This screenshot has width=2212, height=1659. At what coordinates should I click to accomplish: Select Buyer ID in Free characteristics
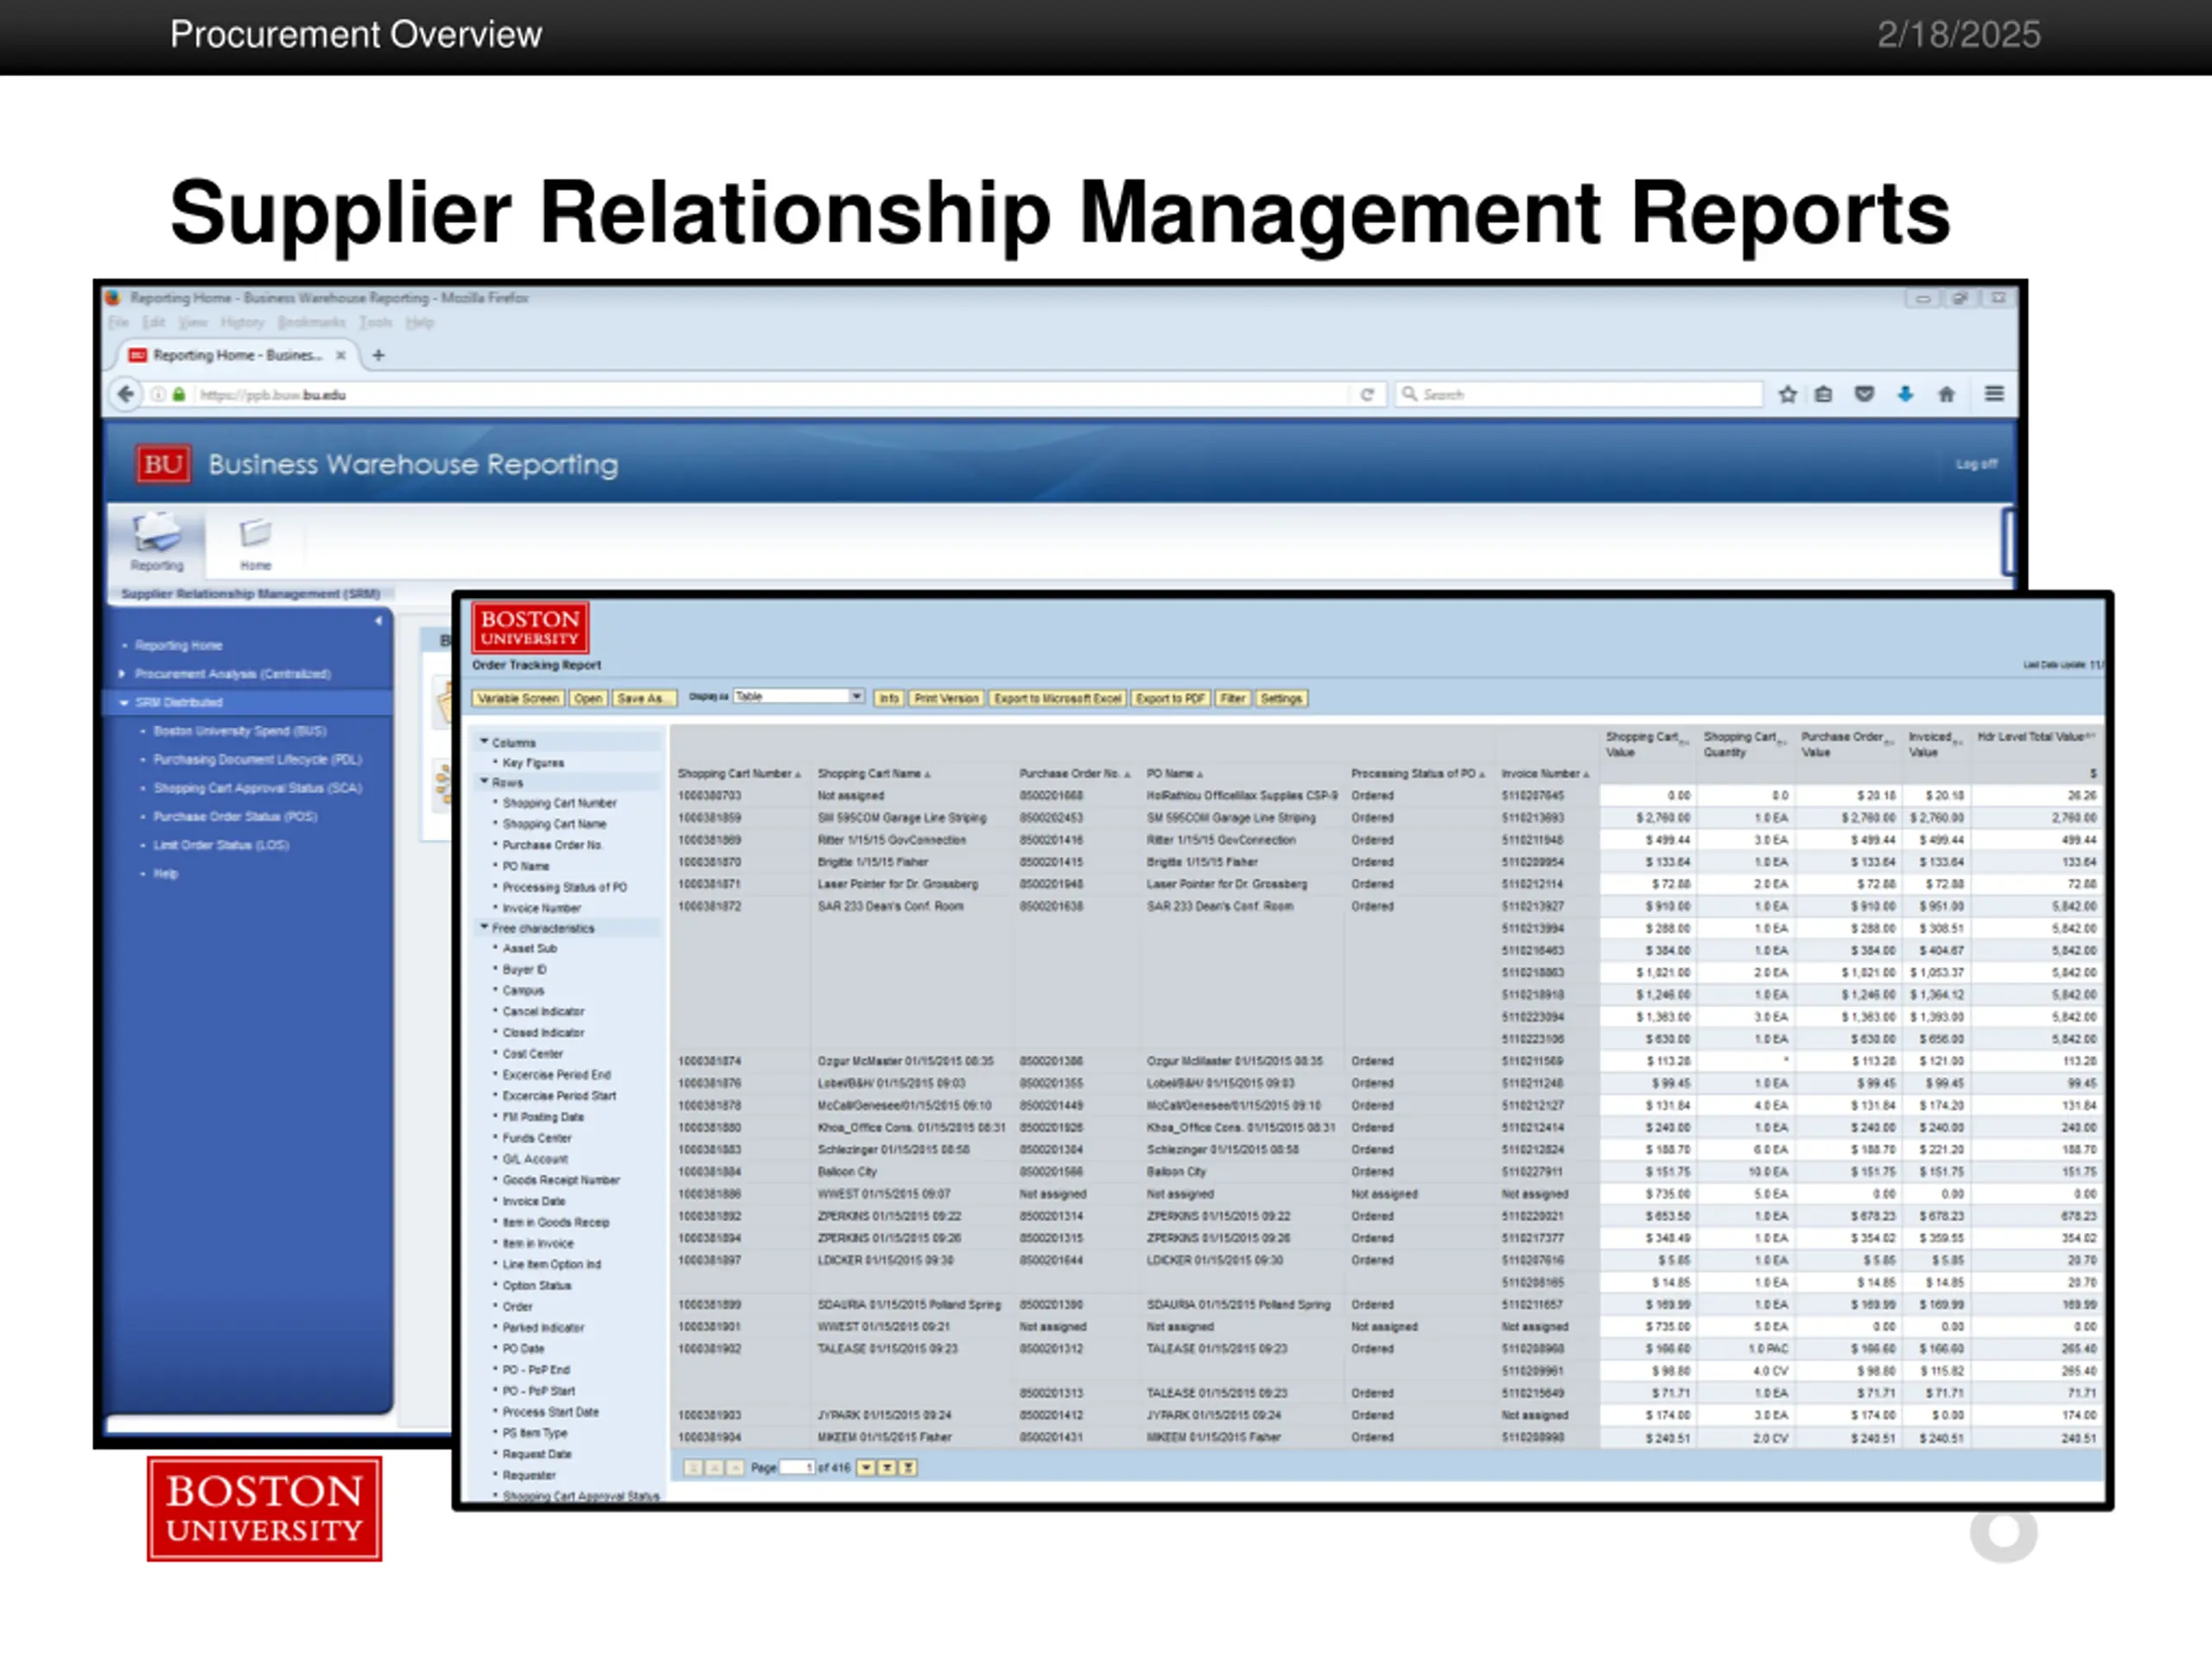524,969
